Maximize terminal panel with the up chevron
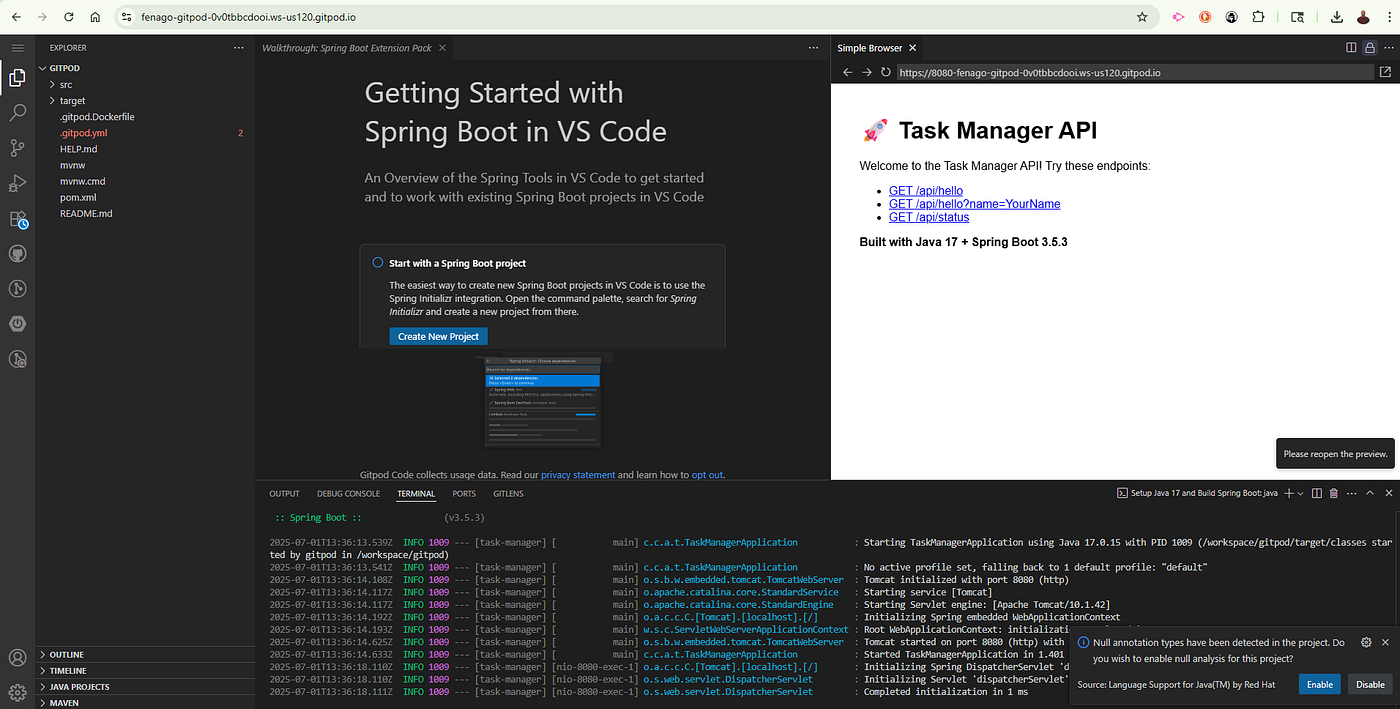This screenshot has height=709, width=1400. point(1368,493)
